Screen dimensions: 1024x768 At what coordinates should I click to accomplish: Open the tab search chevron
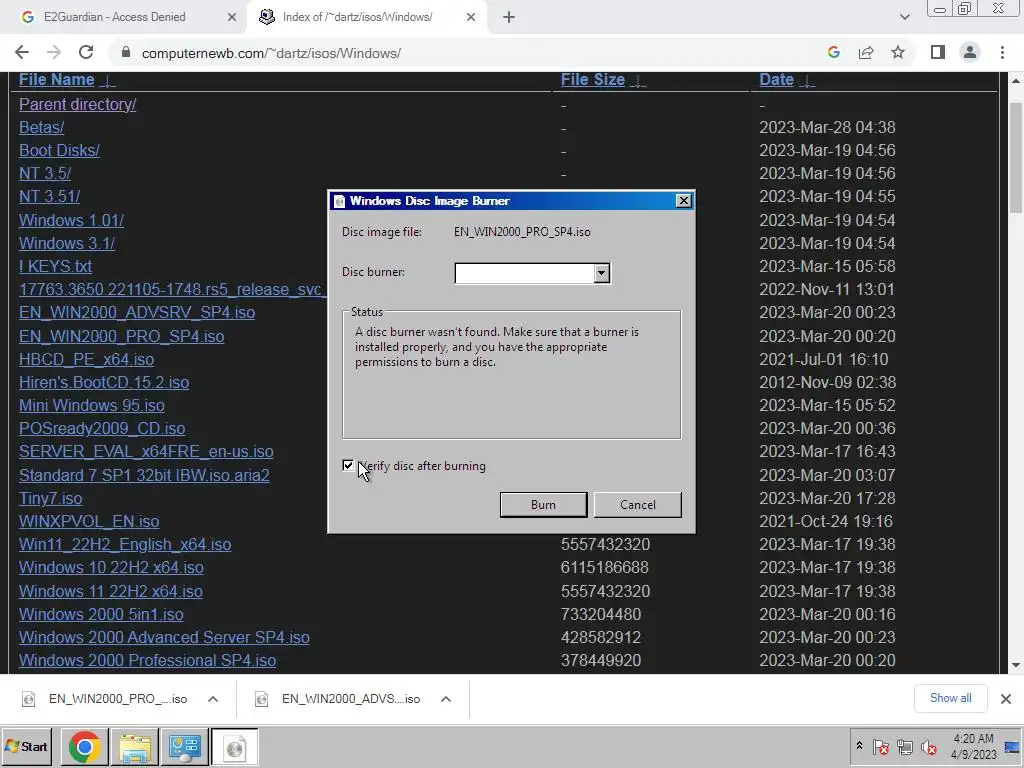904,18
